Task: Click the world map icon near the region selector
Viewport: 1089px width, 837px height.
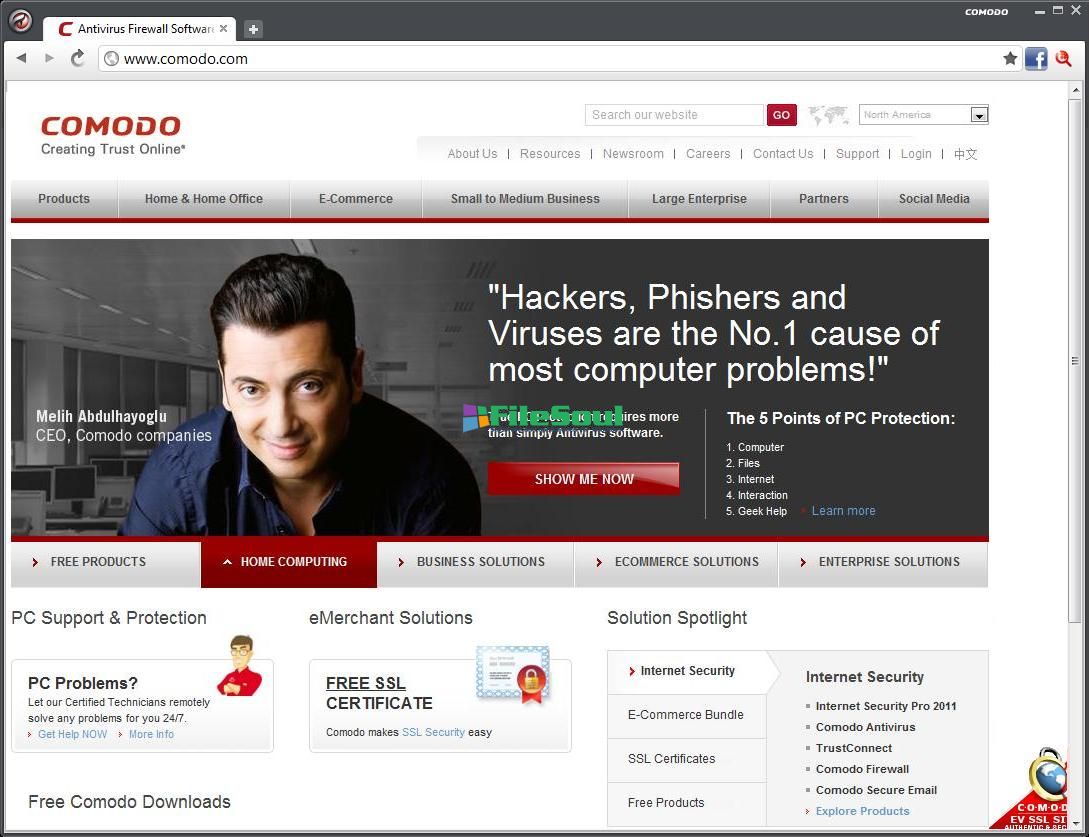Action: pyautogui.click(x=828, y=115)
